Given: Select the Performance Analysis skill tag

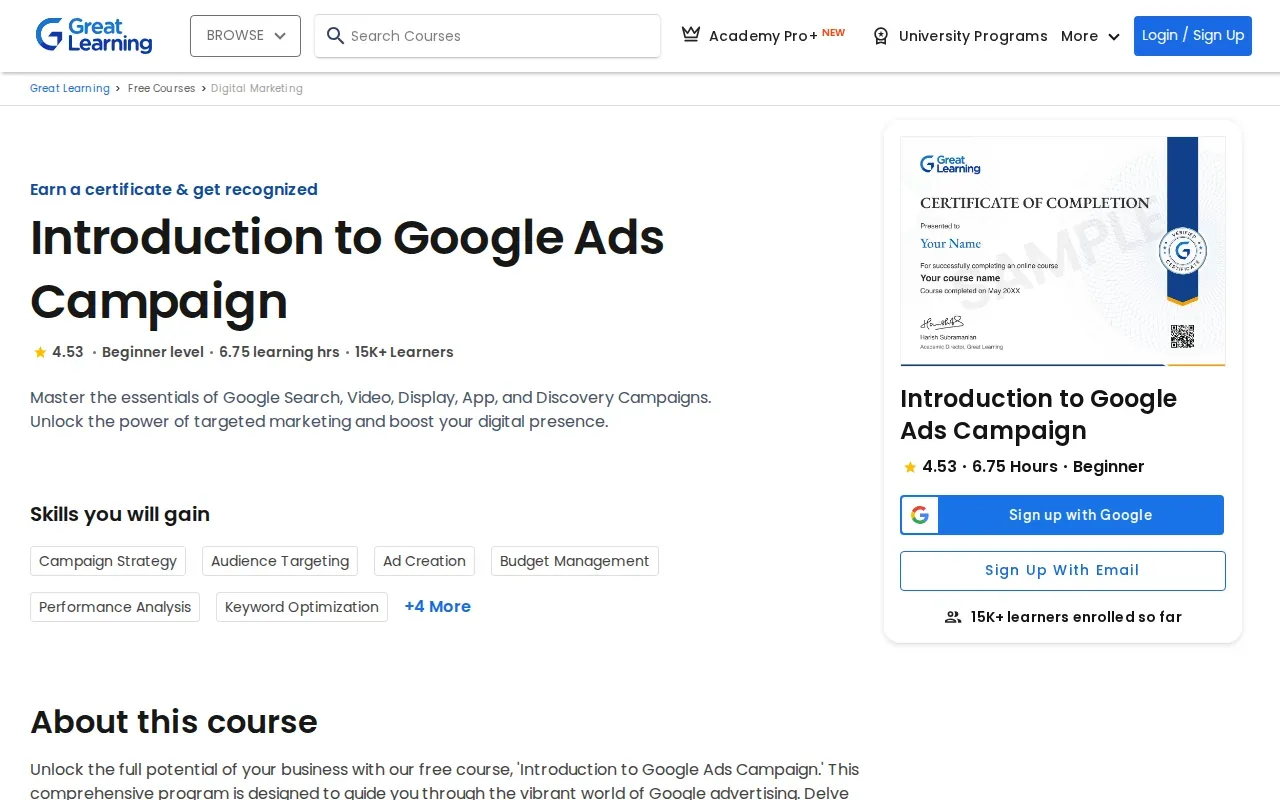Looking at the screenshot, I should [x=115, y=607].
